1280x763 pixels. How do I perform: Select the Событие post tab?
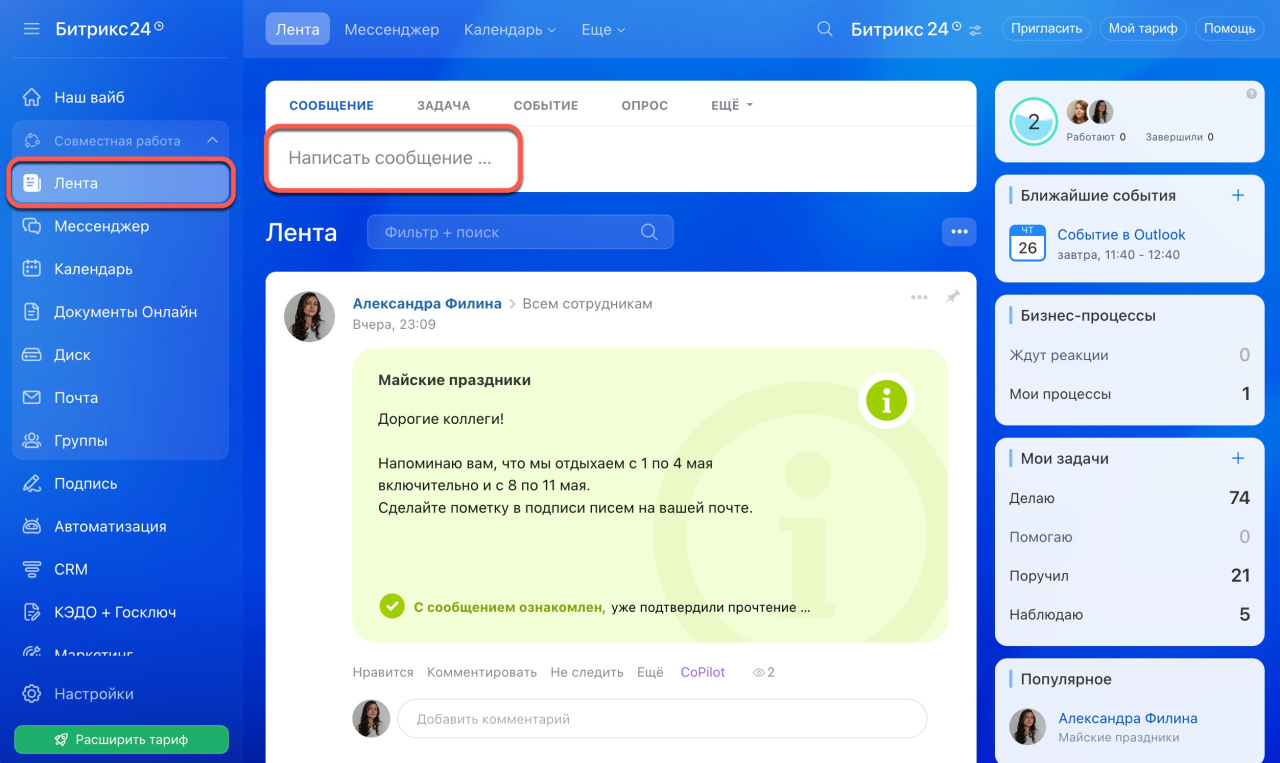pyautogui.click(x=546, y=105)
